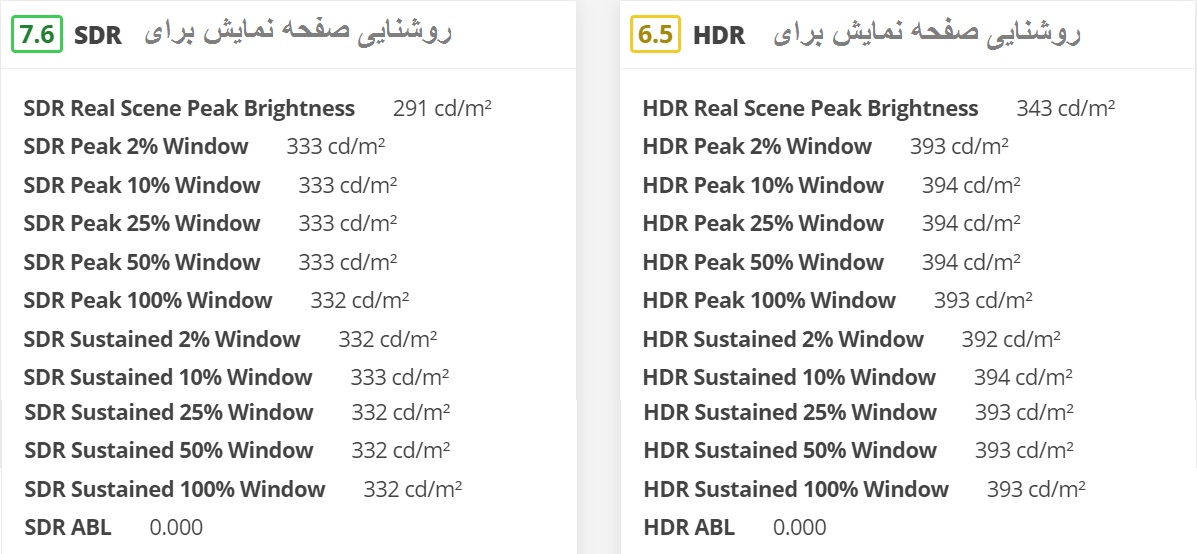Click the SDR Sustained 100% Window label
Viewport: 1197px width, 554px height.
point(174,489)
